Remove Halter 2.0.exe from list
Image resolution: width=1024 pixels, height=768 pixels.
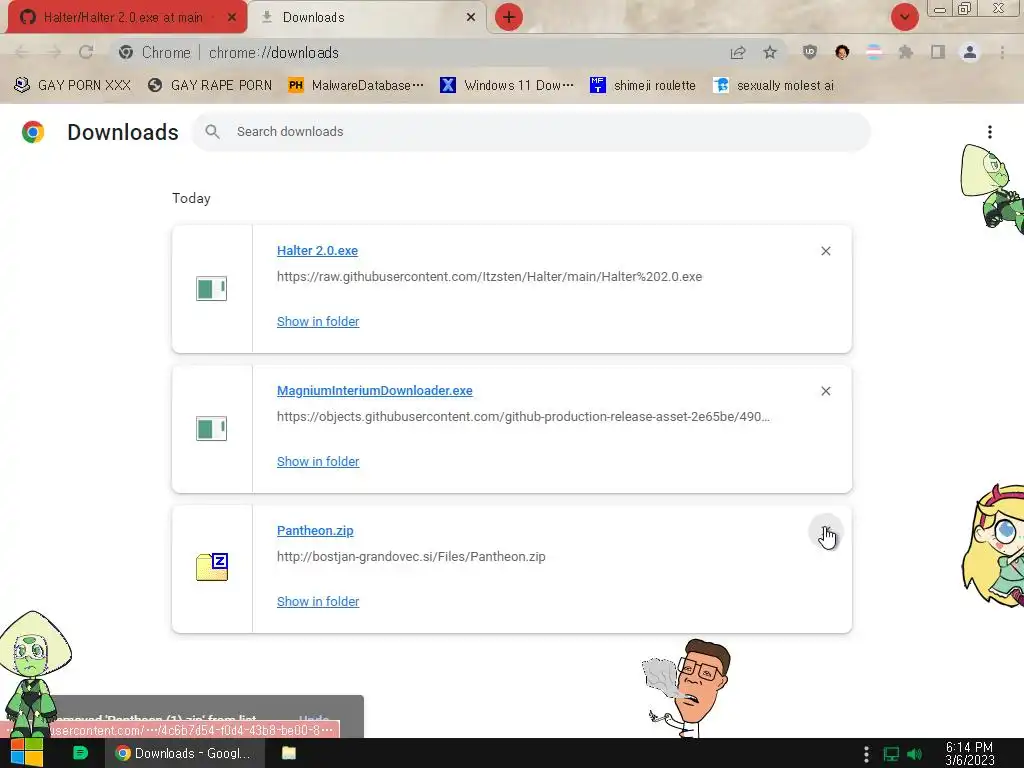pos(825,251)
